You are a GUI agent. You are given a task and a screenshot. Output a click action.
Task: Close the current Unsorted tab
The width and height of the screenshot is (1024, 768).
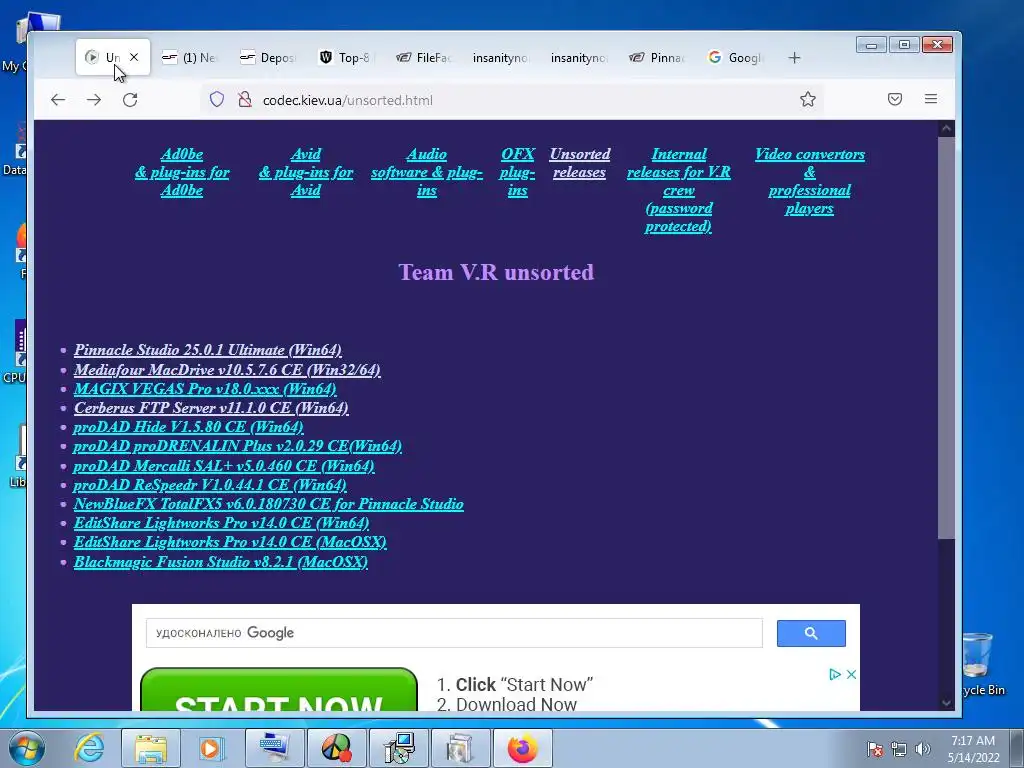(134, 57)
